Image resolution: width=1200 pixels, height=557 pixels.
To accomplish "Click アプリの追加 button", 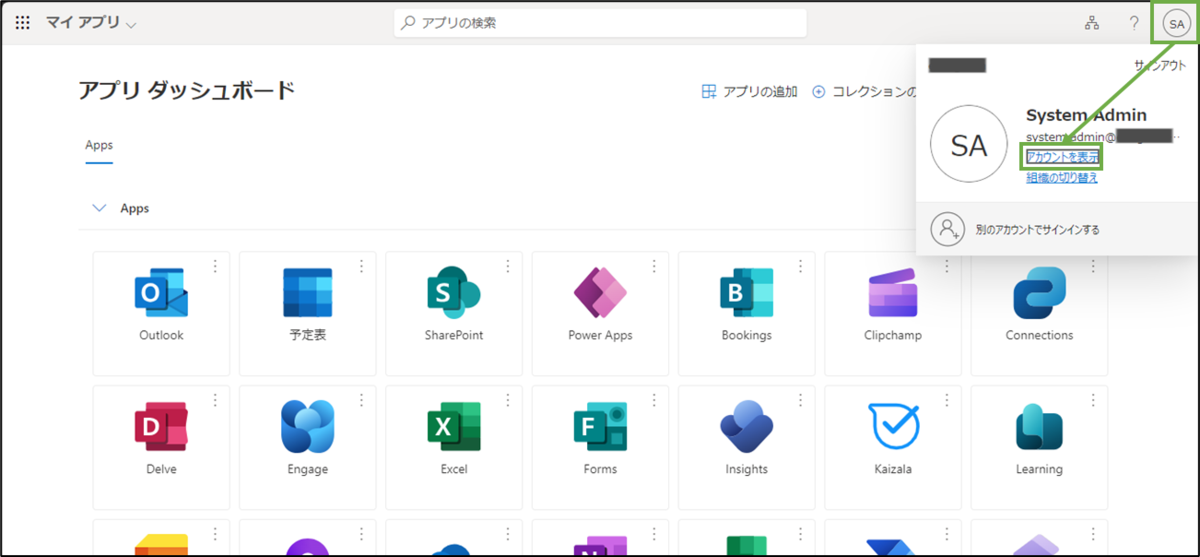I will pyautogui.click(x=750, y=92).
